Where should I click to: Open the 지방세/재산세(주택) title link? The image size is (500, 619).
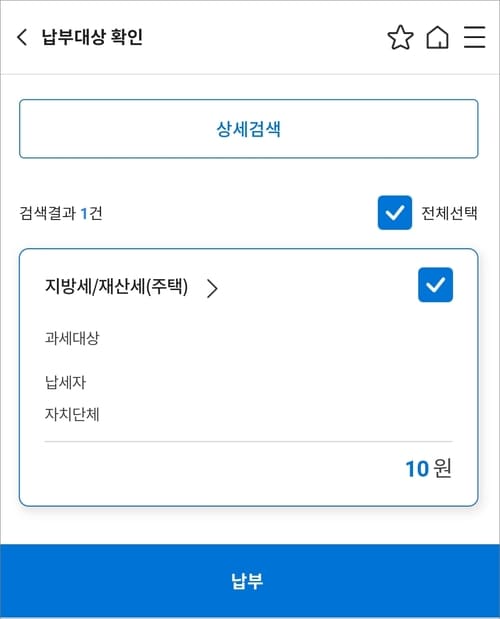116,287
